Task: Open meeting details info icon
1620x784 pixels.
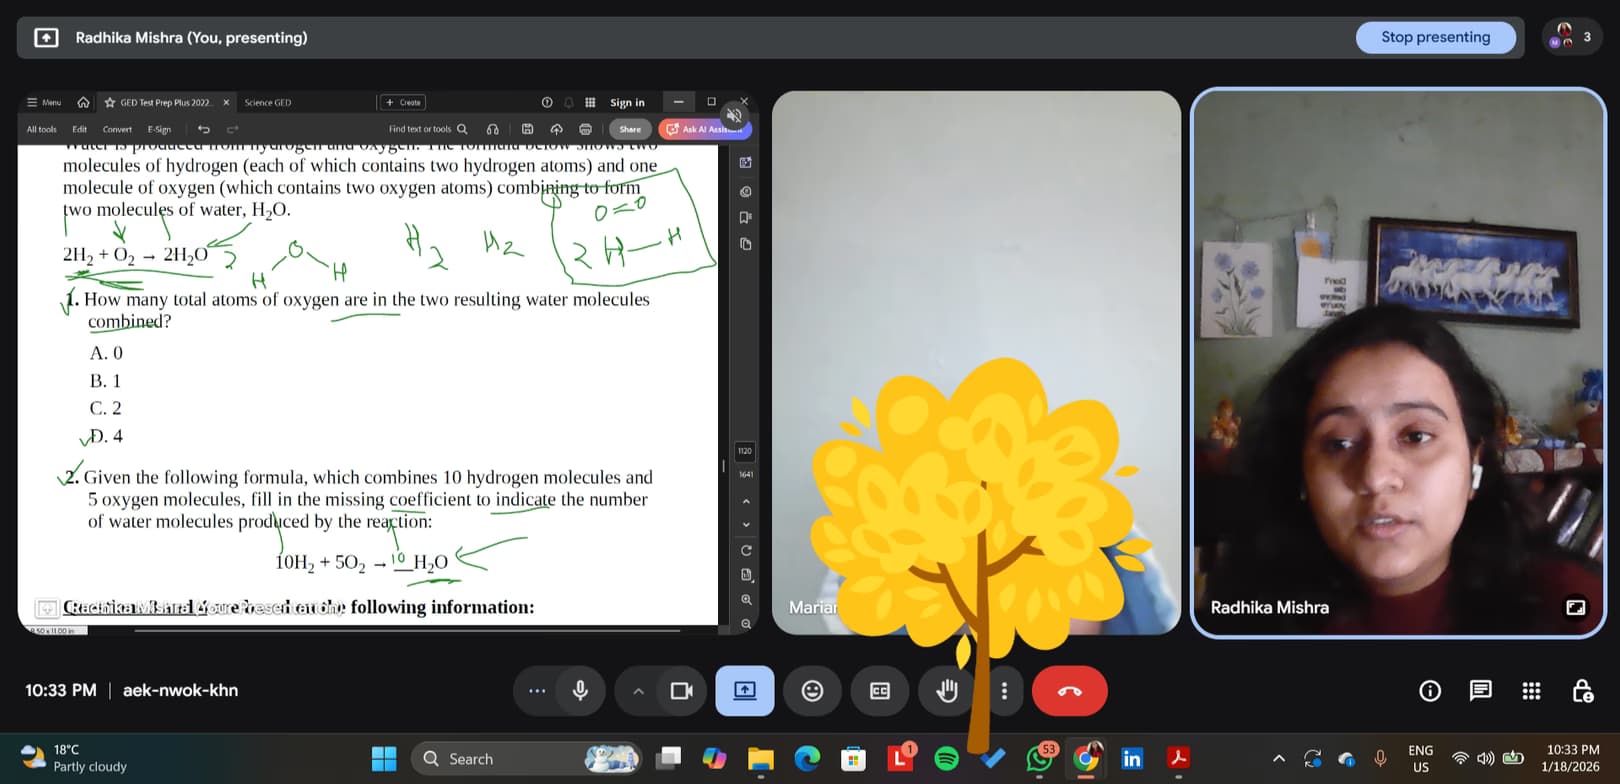Action: 1430,691
